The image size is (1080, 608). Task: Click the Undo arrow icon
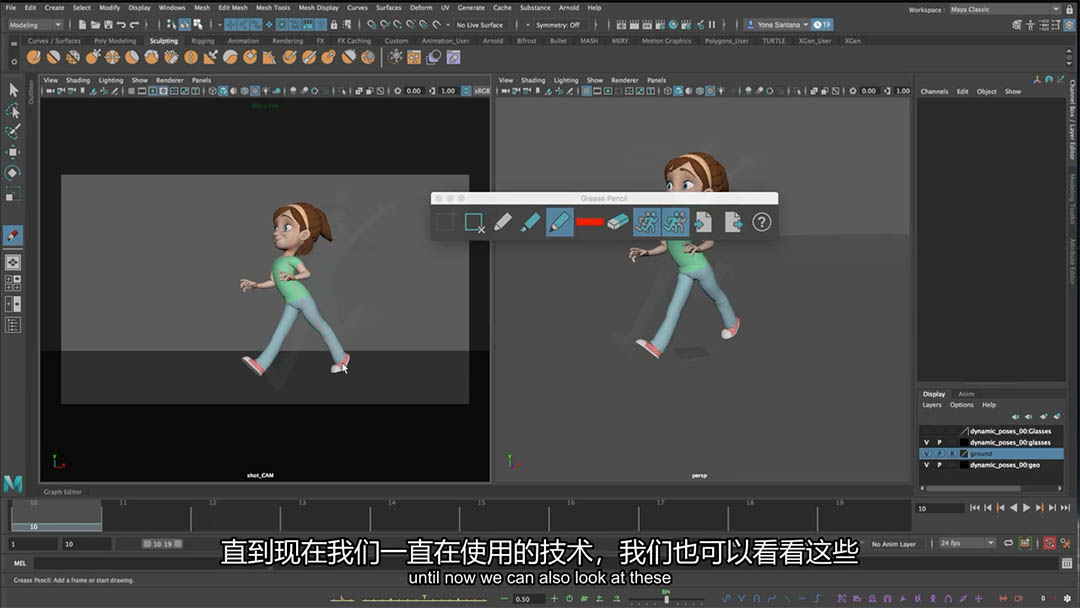tap(121, 25)
